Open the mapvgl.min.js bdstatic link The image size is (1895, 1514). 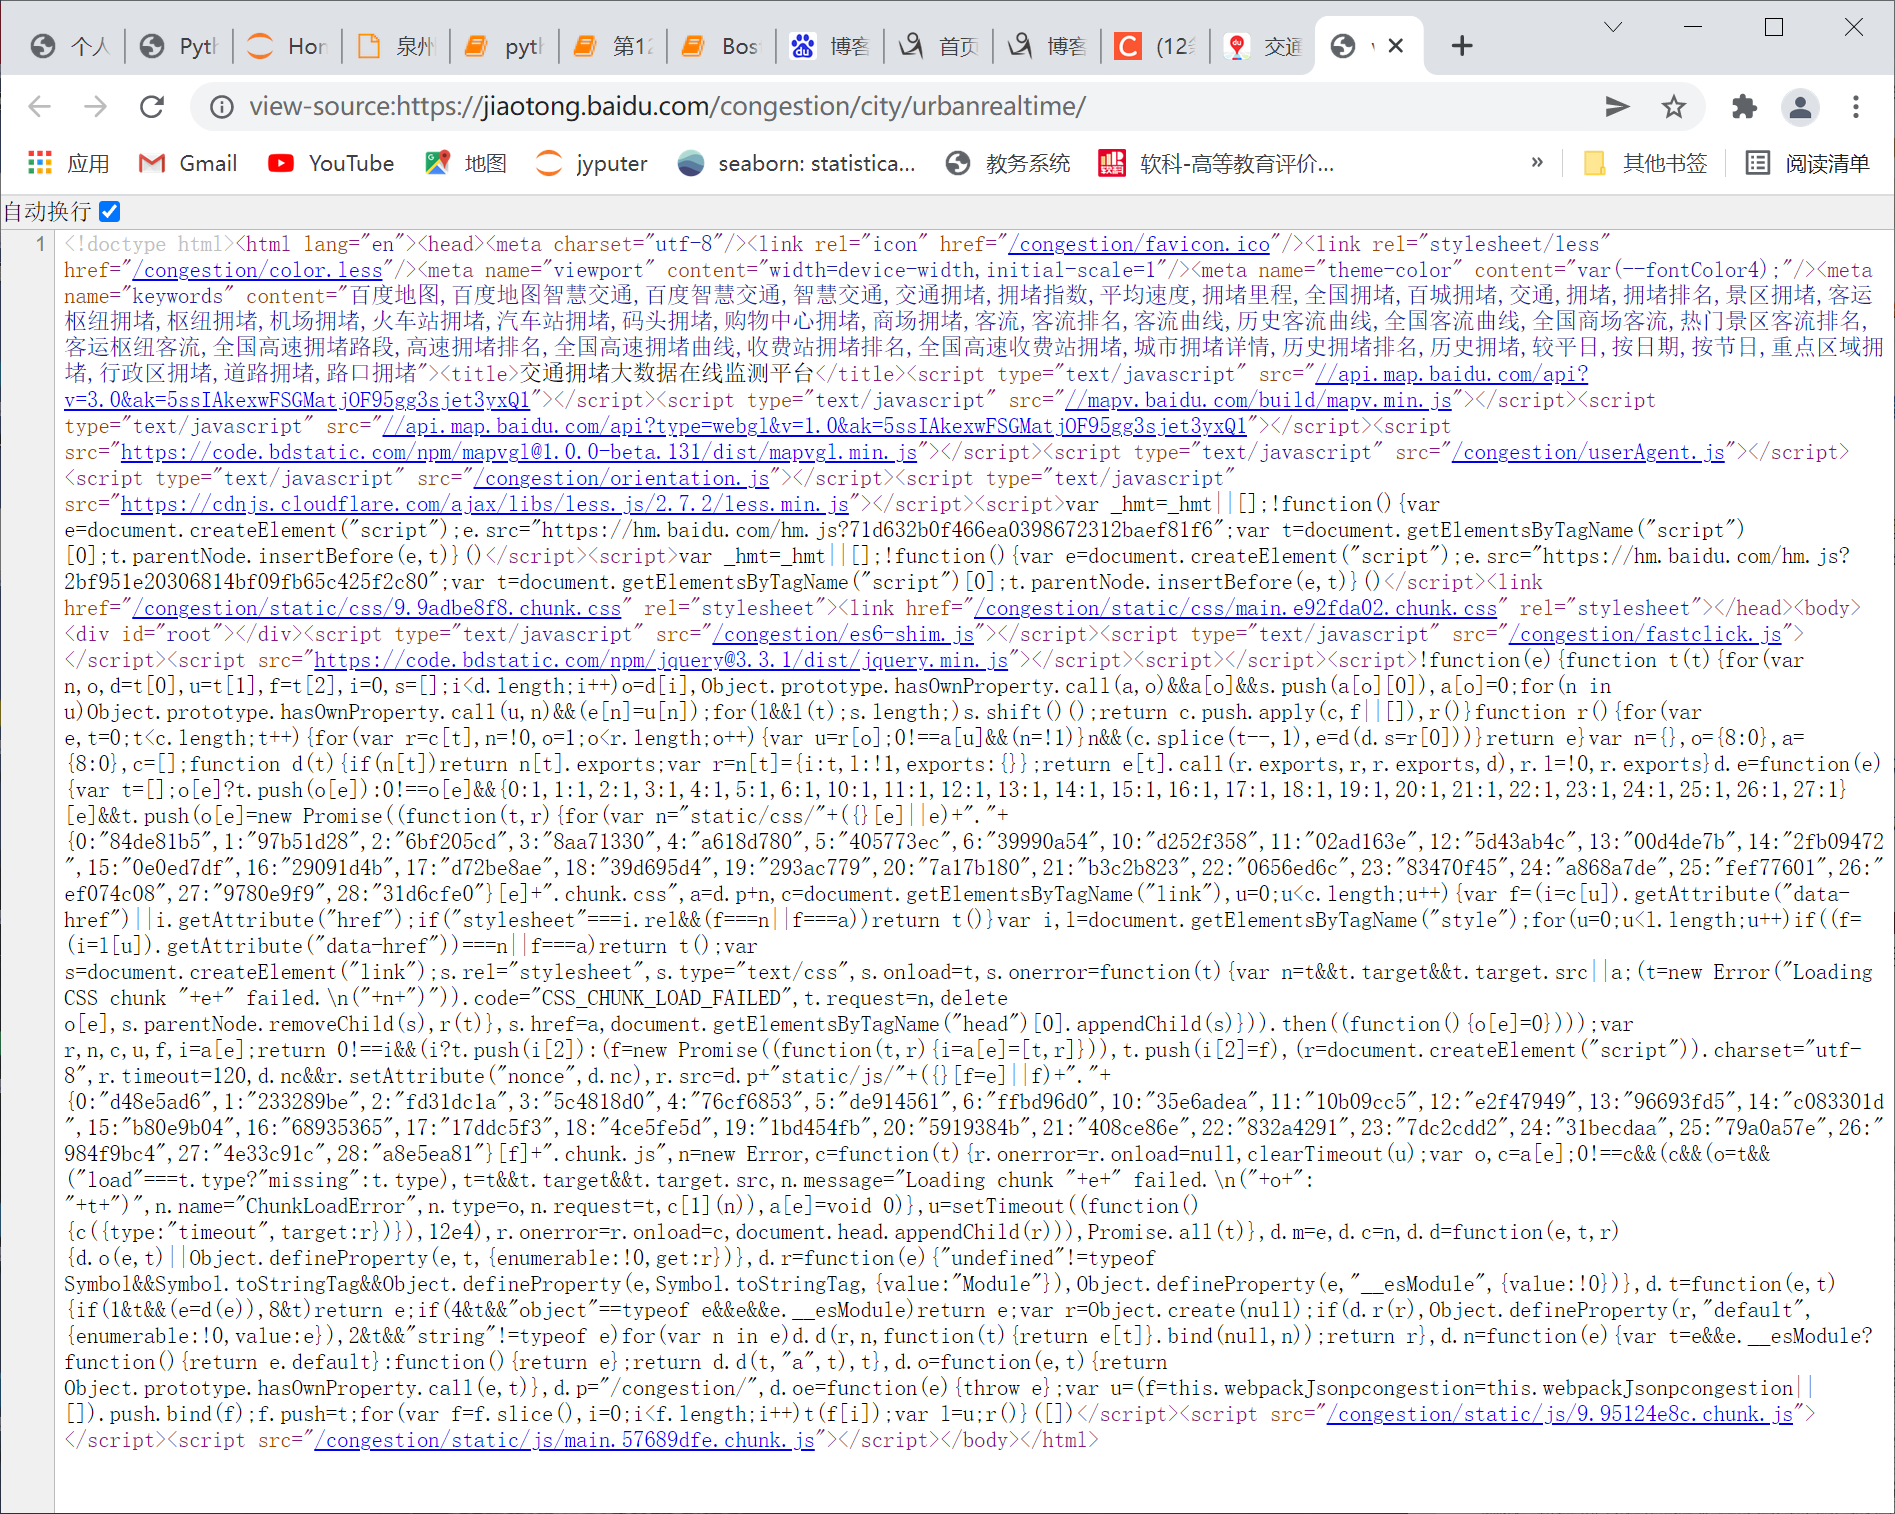[519, 452]
